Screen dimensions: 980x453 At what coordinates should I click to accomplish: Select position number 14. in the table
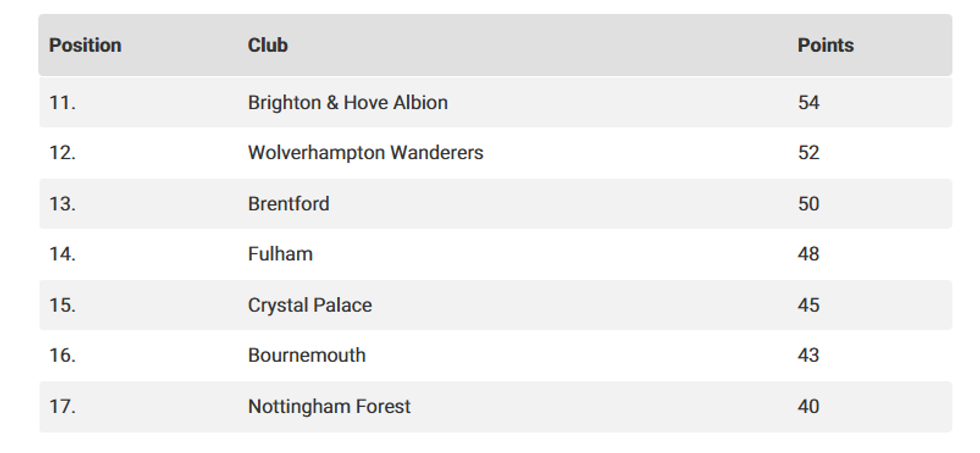[62, 254]
